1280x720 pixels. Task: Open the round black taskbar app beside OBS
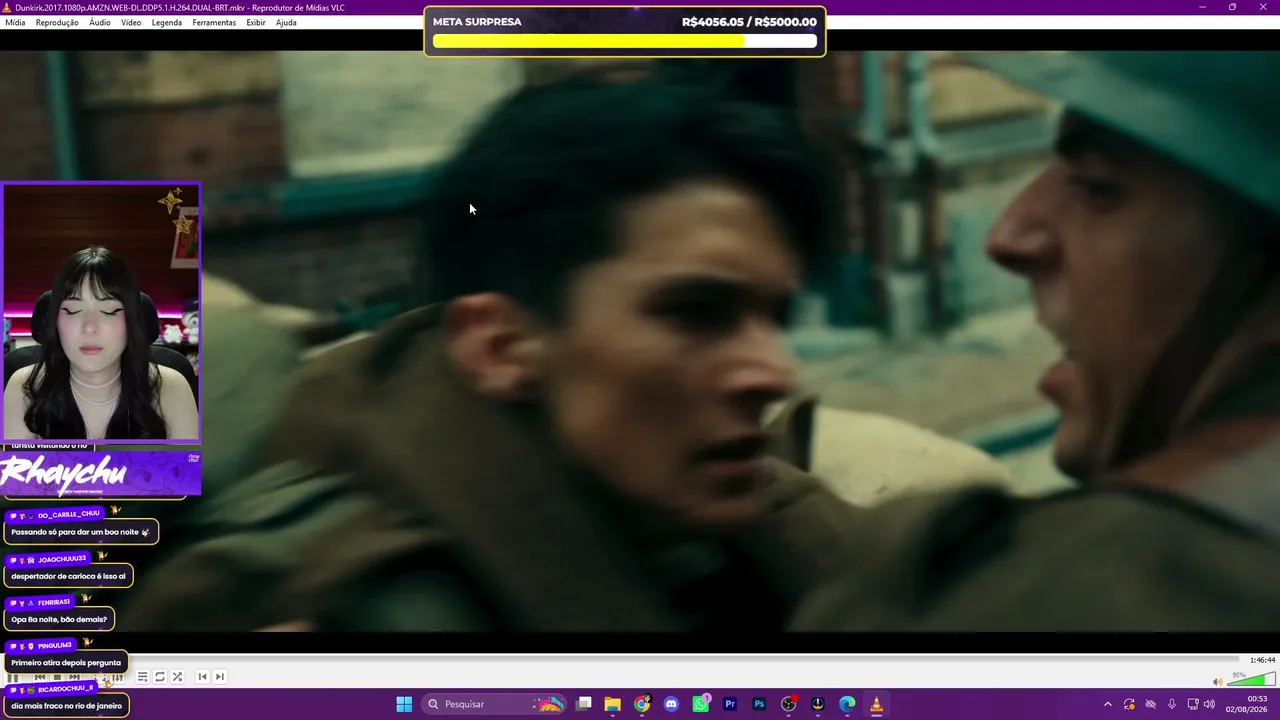(818, 704)
